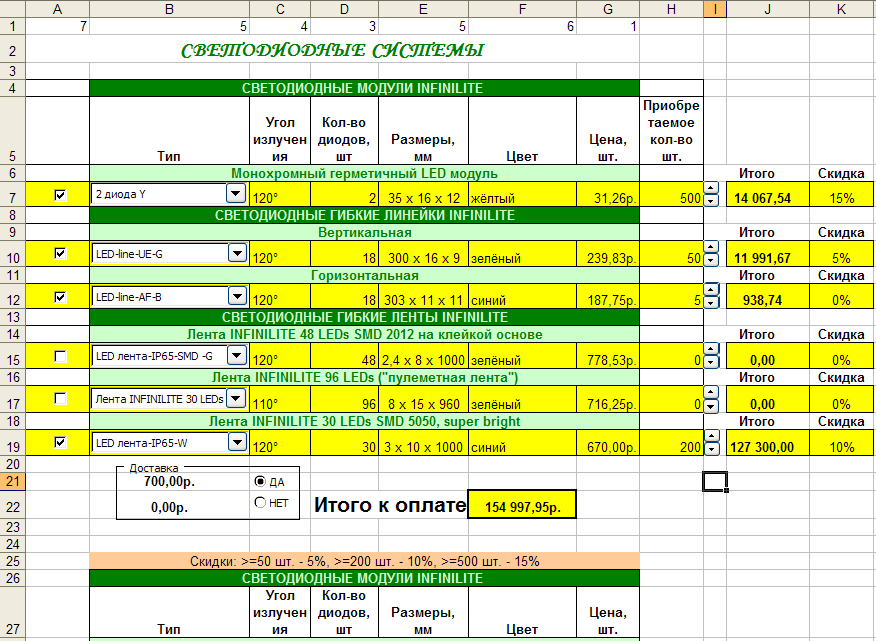Select row 2 header
876x641 pixels.
[12, 51]
